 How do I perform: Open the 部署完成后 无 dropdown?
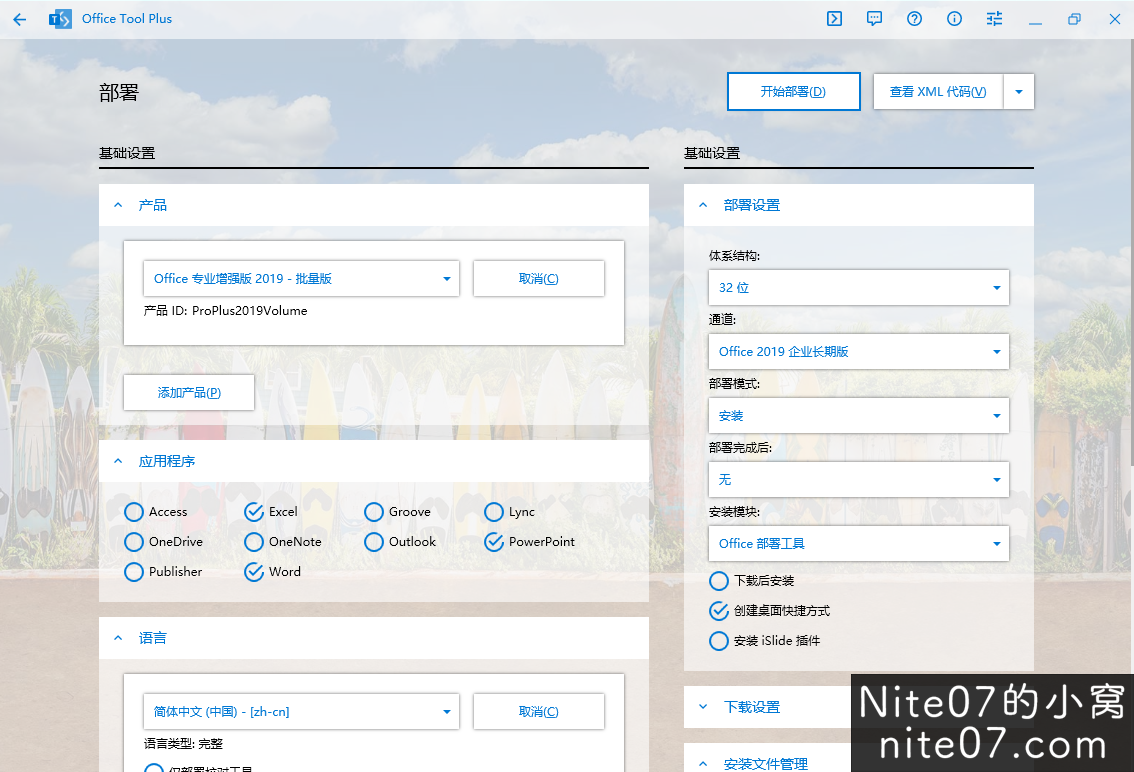click(x=858, y=480)
